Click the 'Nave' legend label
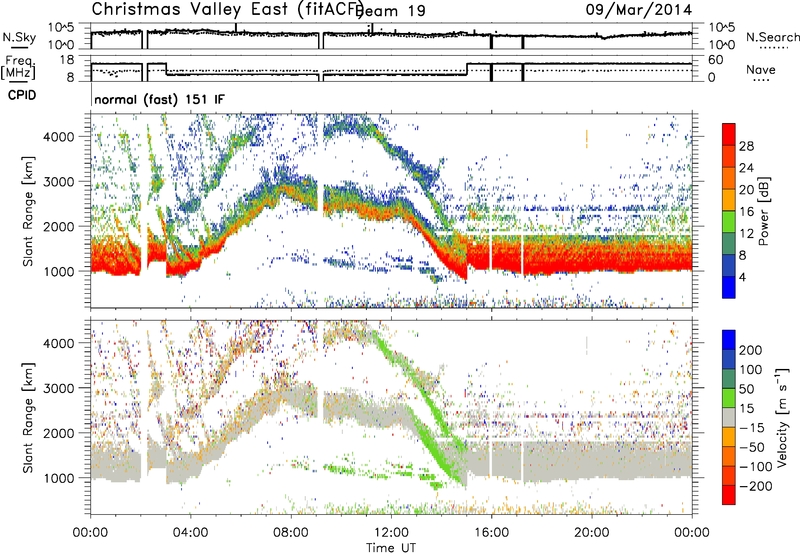Screen dimensions: 800x554 [x=761, y=69]
